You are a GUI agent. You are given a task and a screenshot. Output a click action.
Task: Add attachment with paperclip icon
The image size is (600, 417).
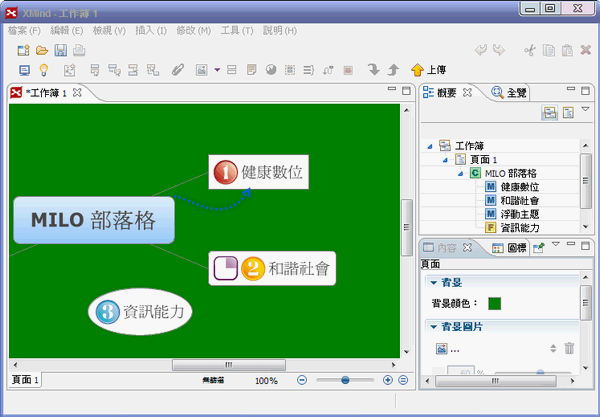(178, 70)
